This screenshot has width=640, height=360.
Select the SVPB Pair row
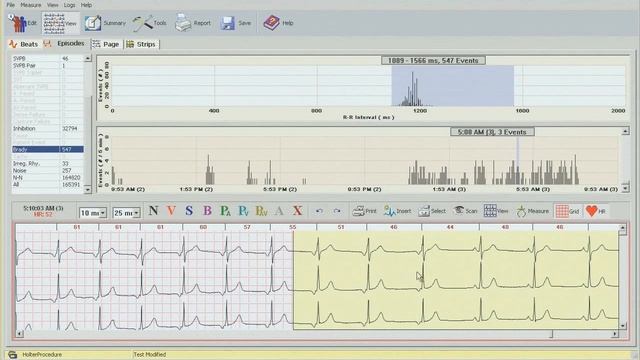[x=48, y=65]
